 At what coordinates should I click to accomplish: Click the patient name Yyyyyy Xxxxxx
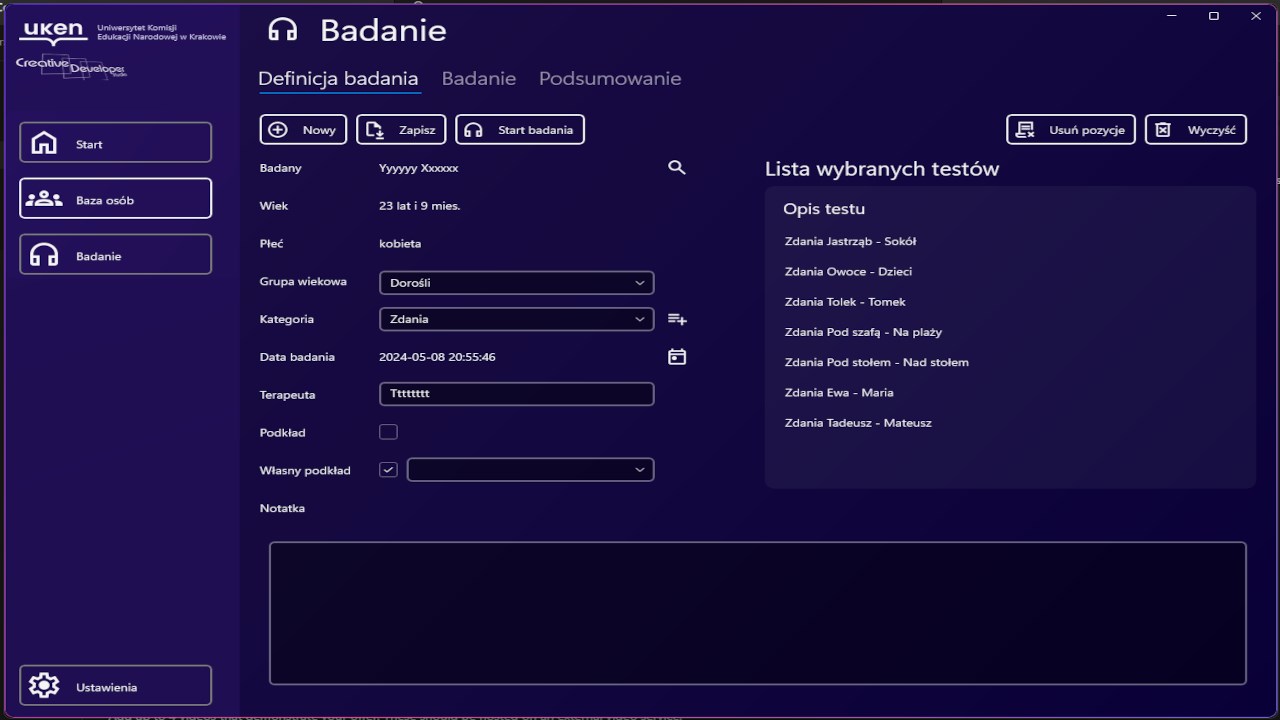418,168
